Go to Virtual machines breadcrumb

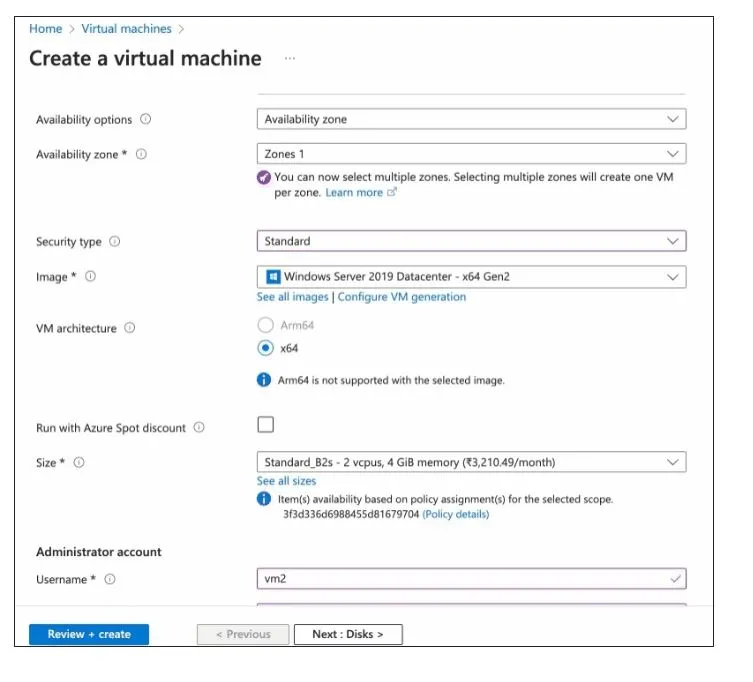[126, 29]
